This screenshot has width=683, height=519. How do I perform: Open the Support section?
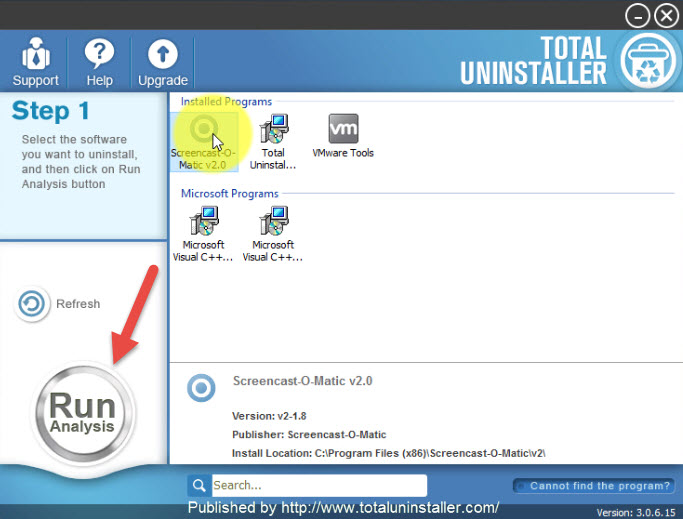tap(36, 62)
